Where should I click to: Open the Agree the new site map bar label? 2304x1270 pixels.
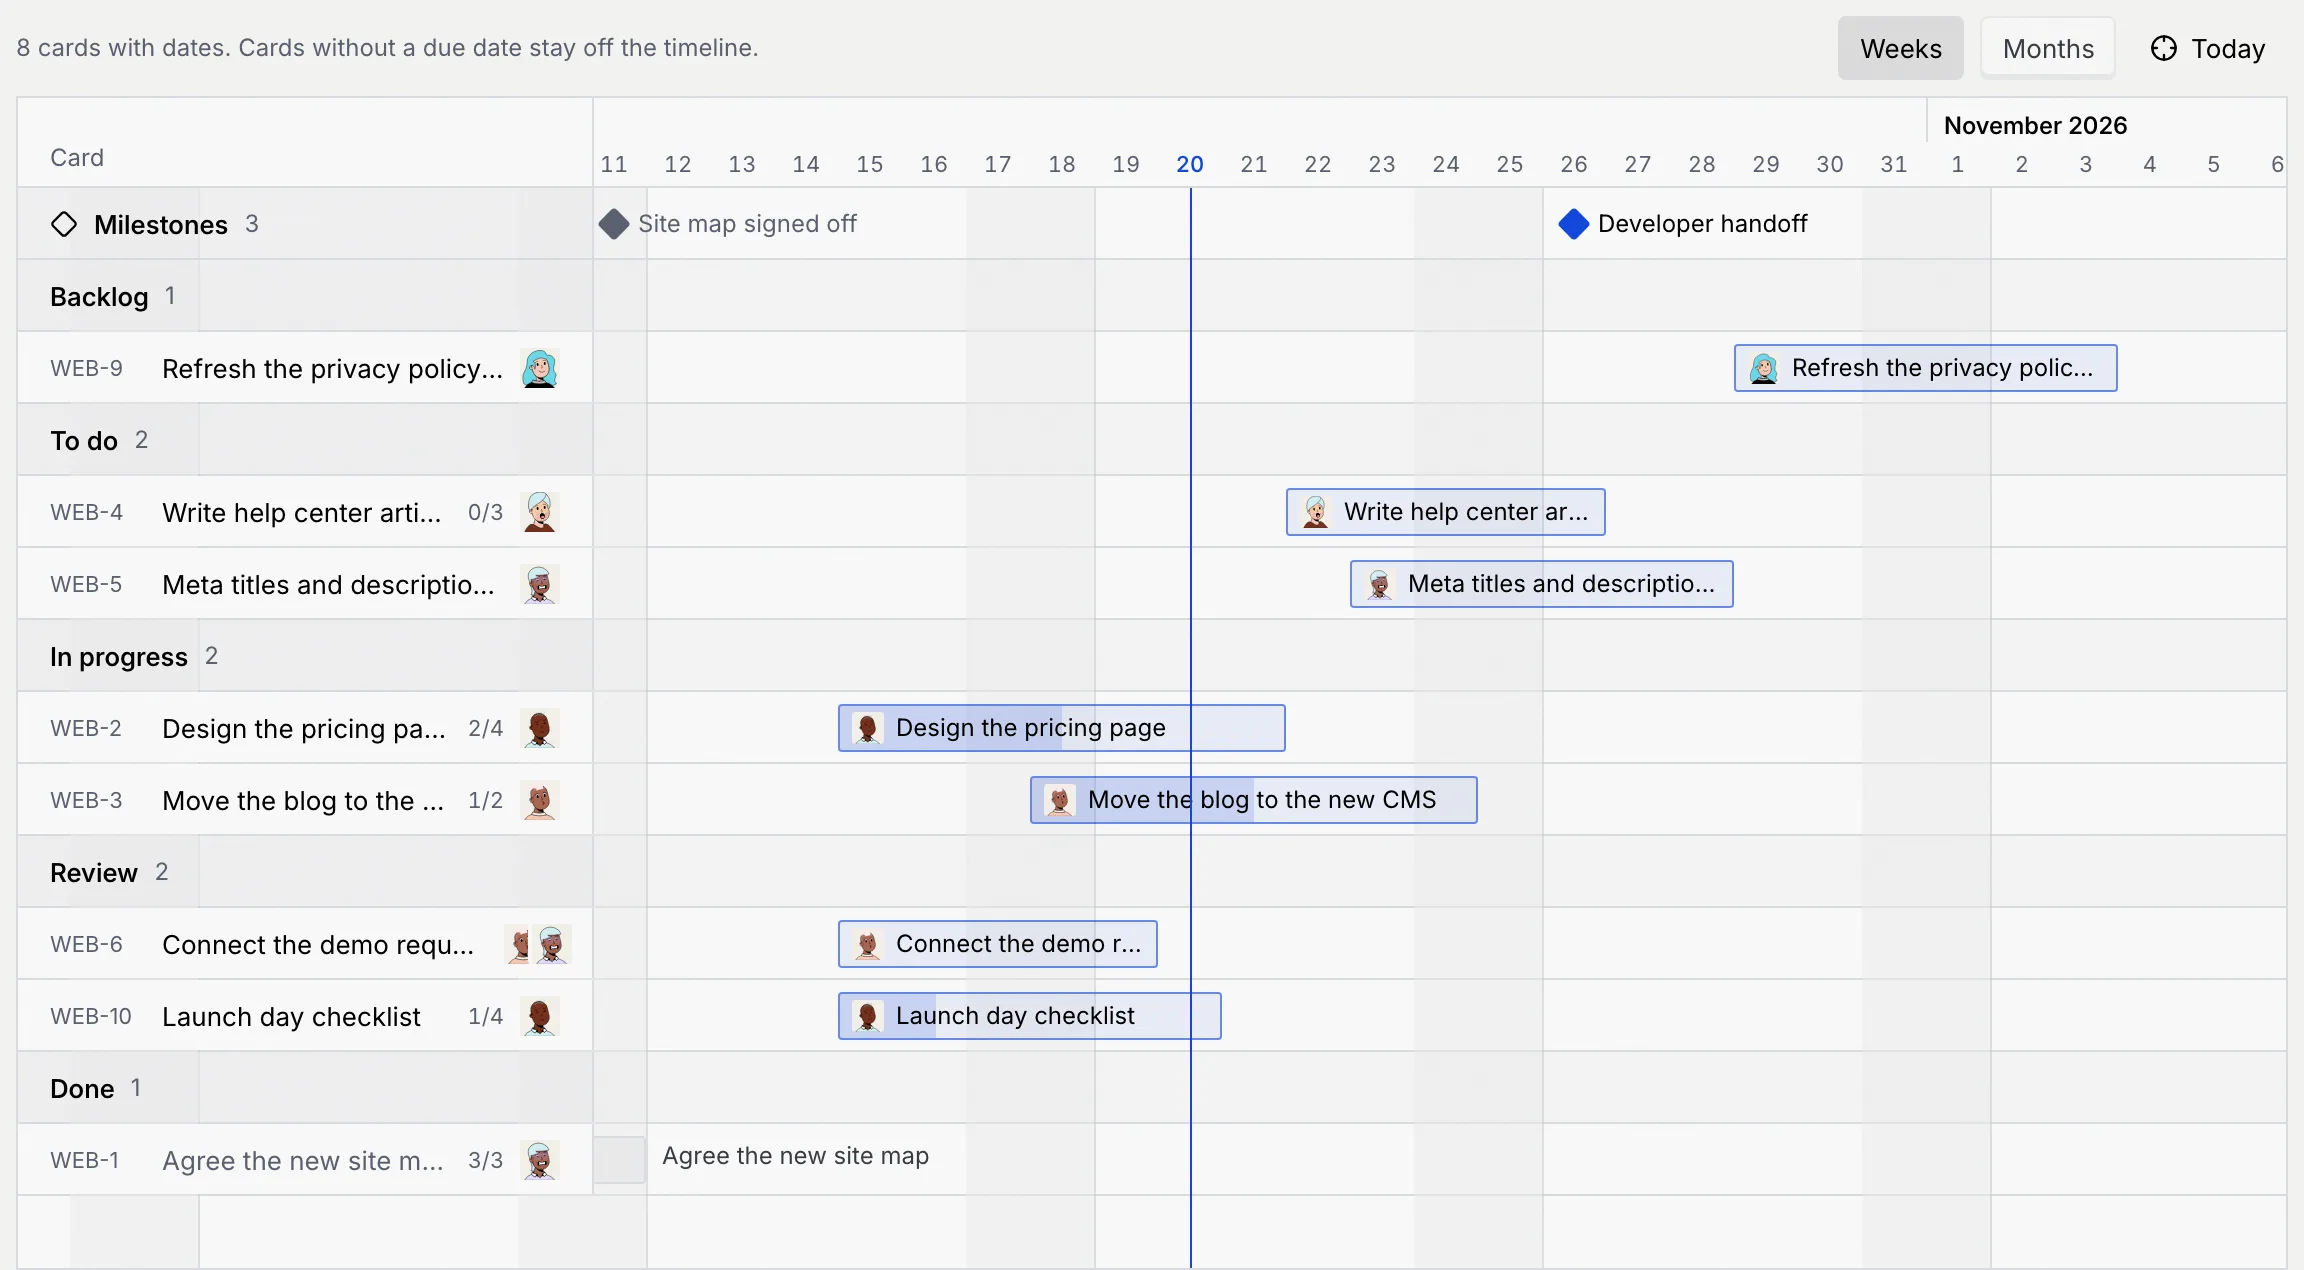tap(795, 1156)
